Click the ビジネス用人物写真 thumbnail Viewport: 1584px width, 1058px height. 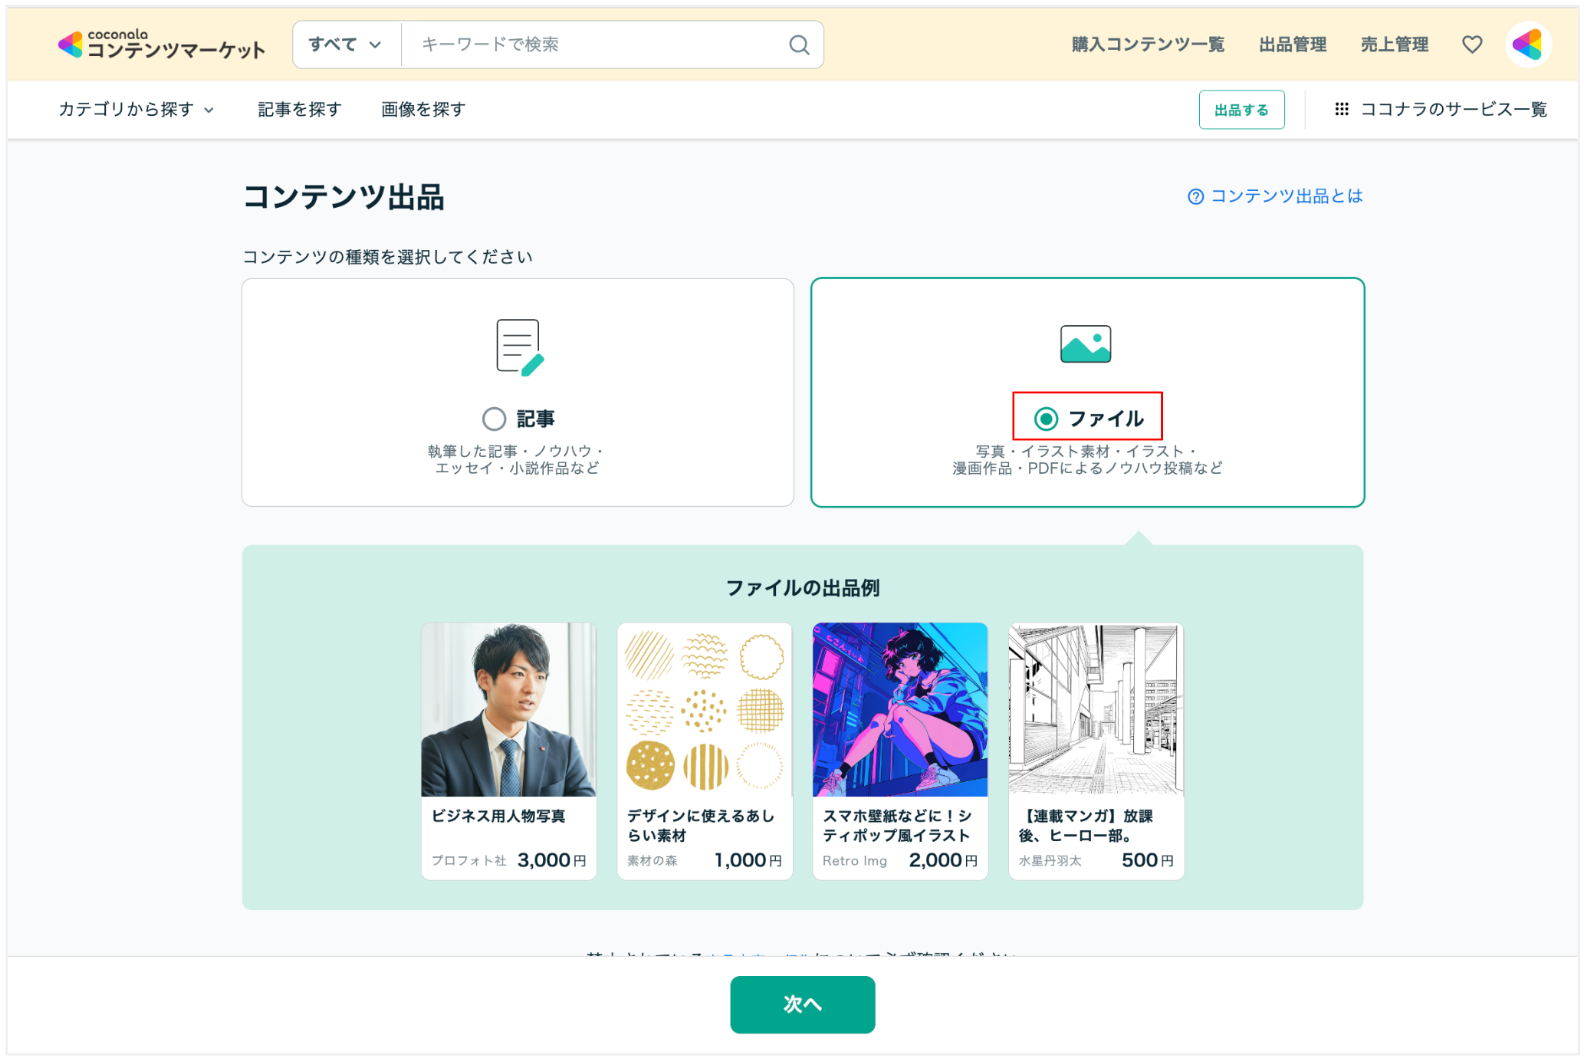tap(508, 710)
